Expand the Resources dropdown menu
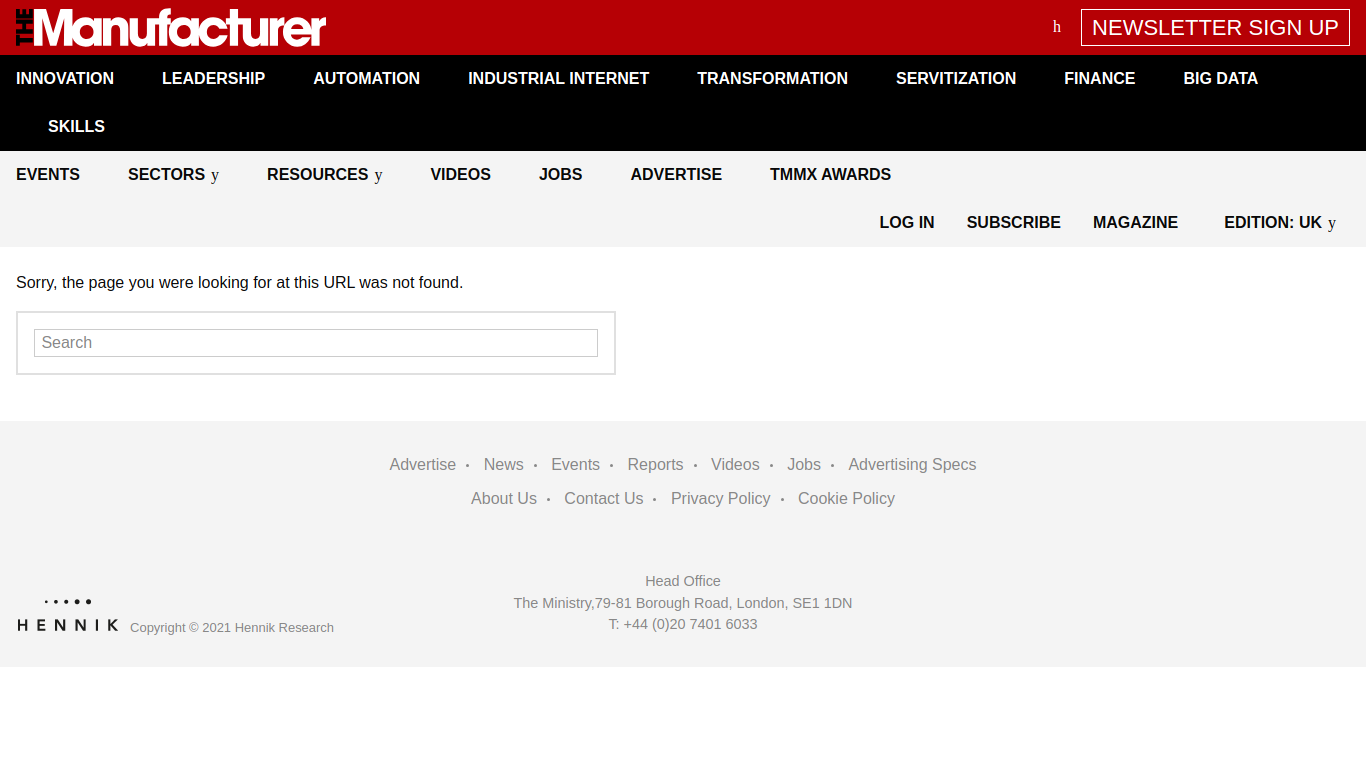The width and height of the screenshot is (1366, 768). point(324,174)
